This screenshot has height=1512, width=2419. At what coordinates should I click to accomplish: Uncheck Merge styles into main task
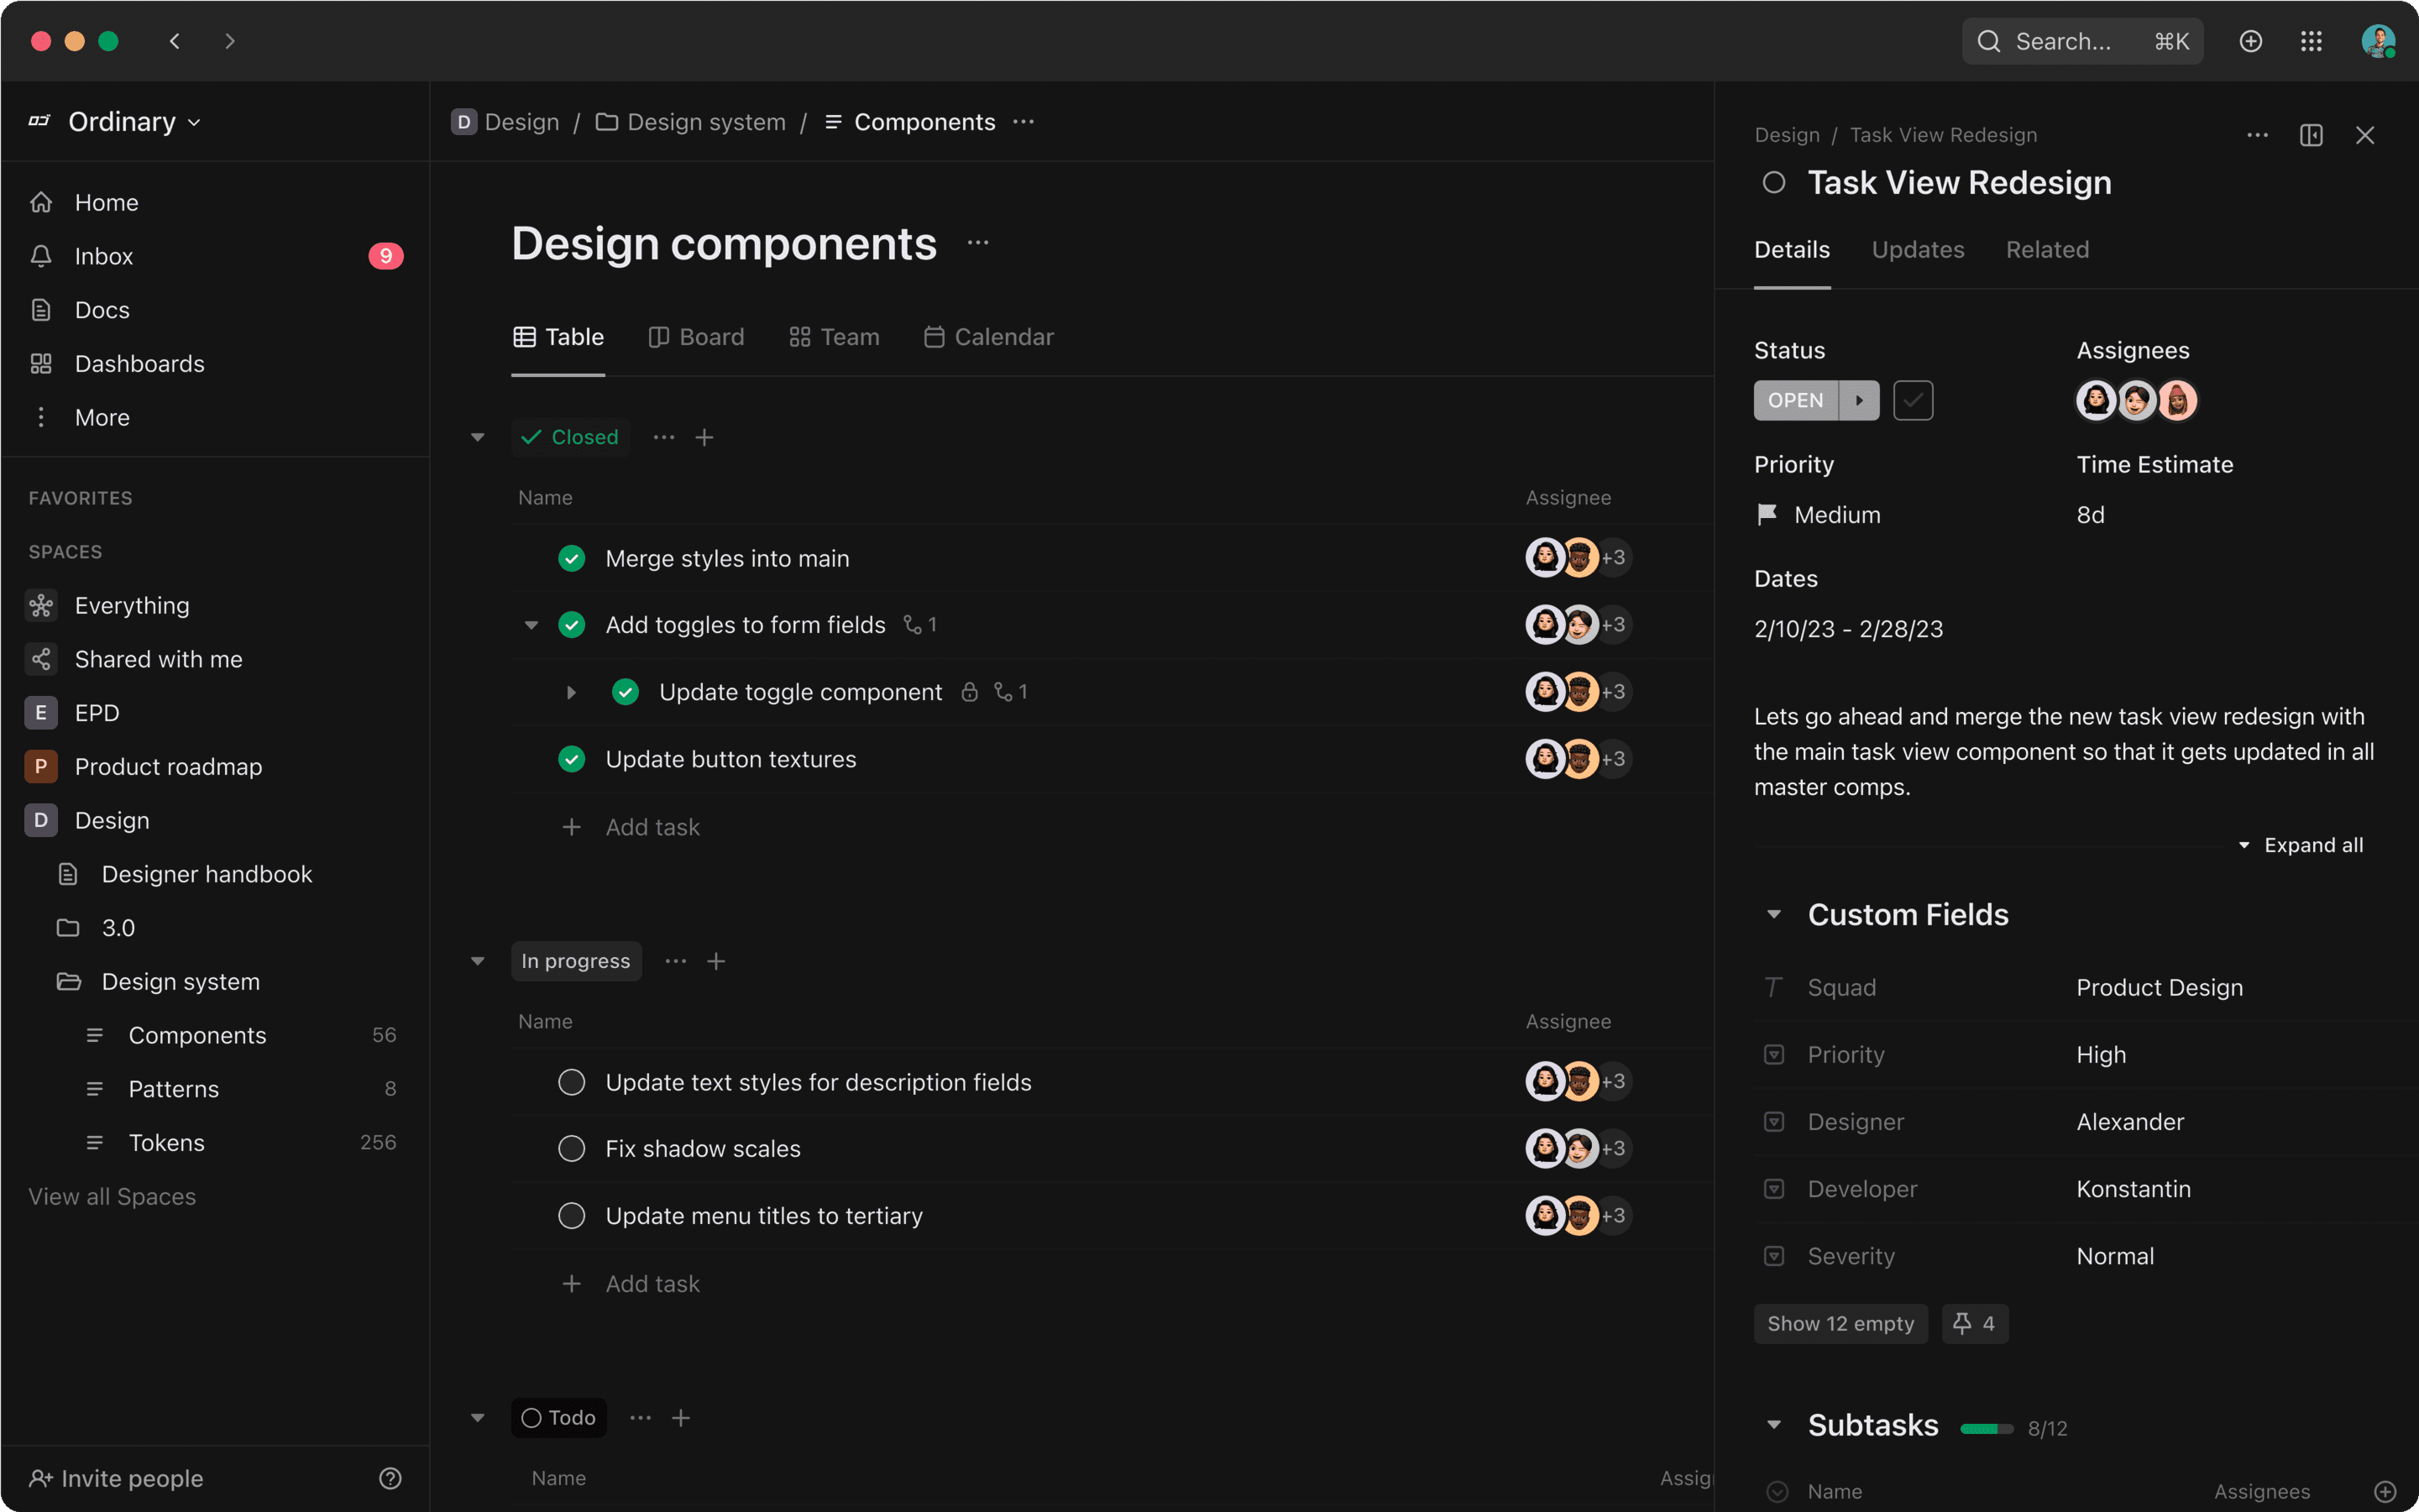[x=571, y=558]
